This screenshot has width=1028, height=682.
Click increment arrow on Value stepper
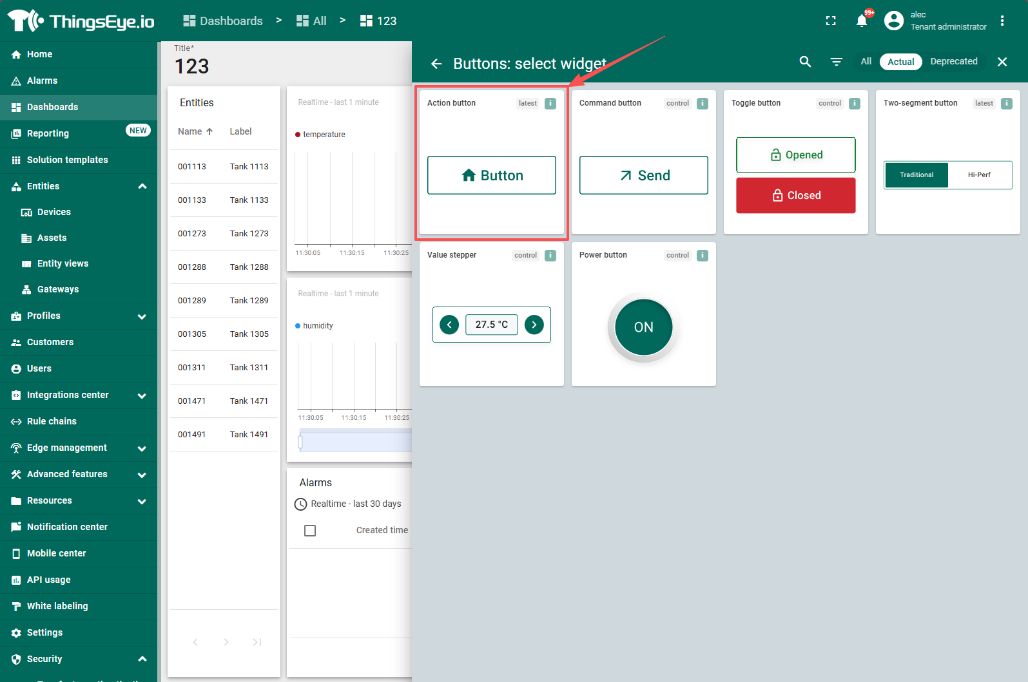(x=534, y=324)
